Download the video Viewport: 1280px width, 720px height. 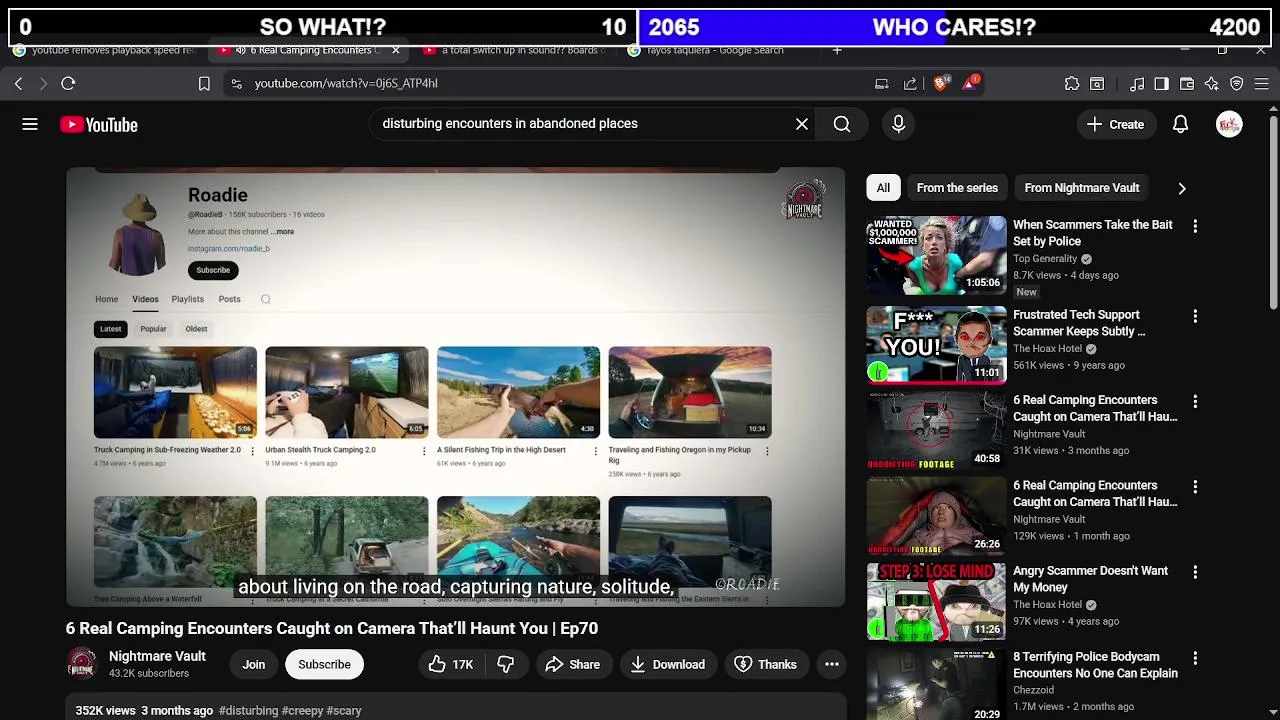pos(667,664)
